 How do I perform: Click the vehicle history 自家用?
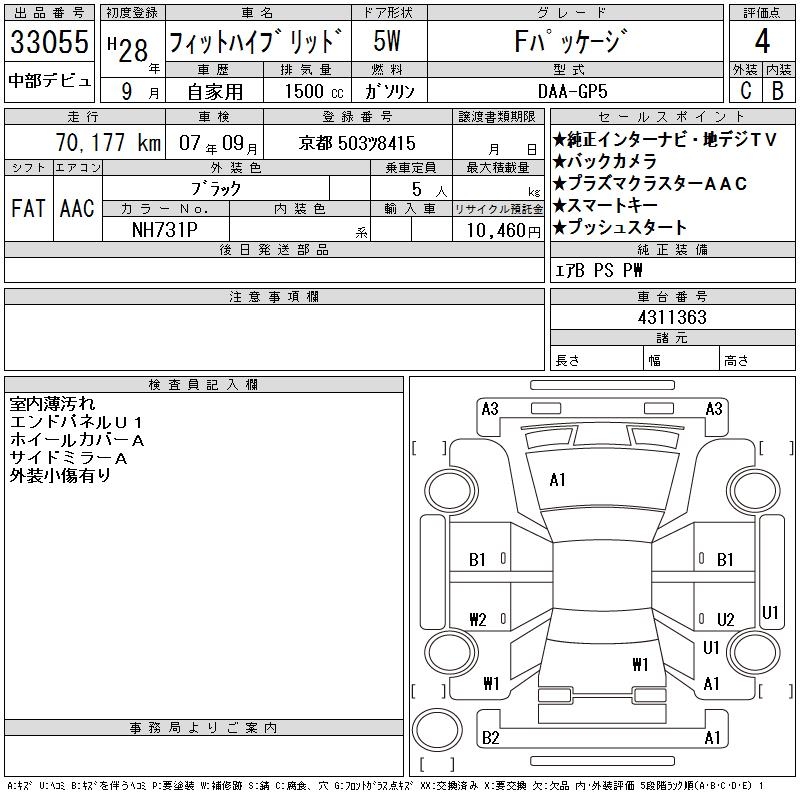(215, 92)
